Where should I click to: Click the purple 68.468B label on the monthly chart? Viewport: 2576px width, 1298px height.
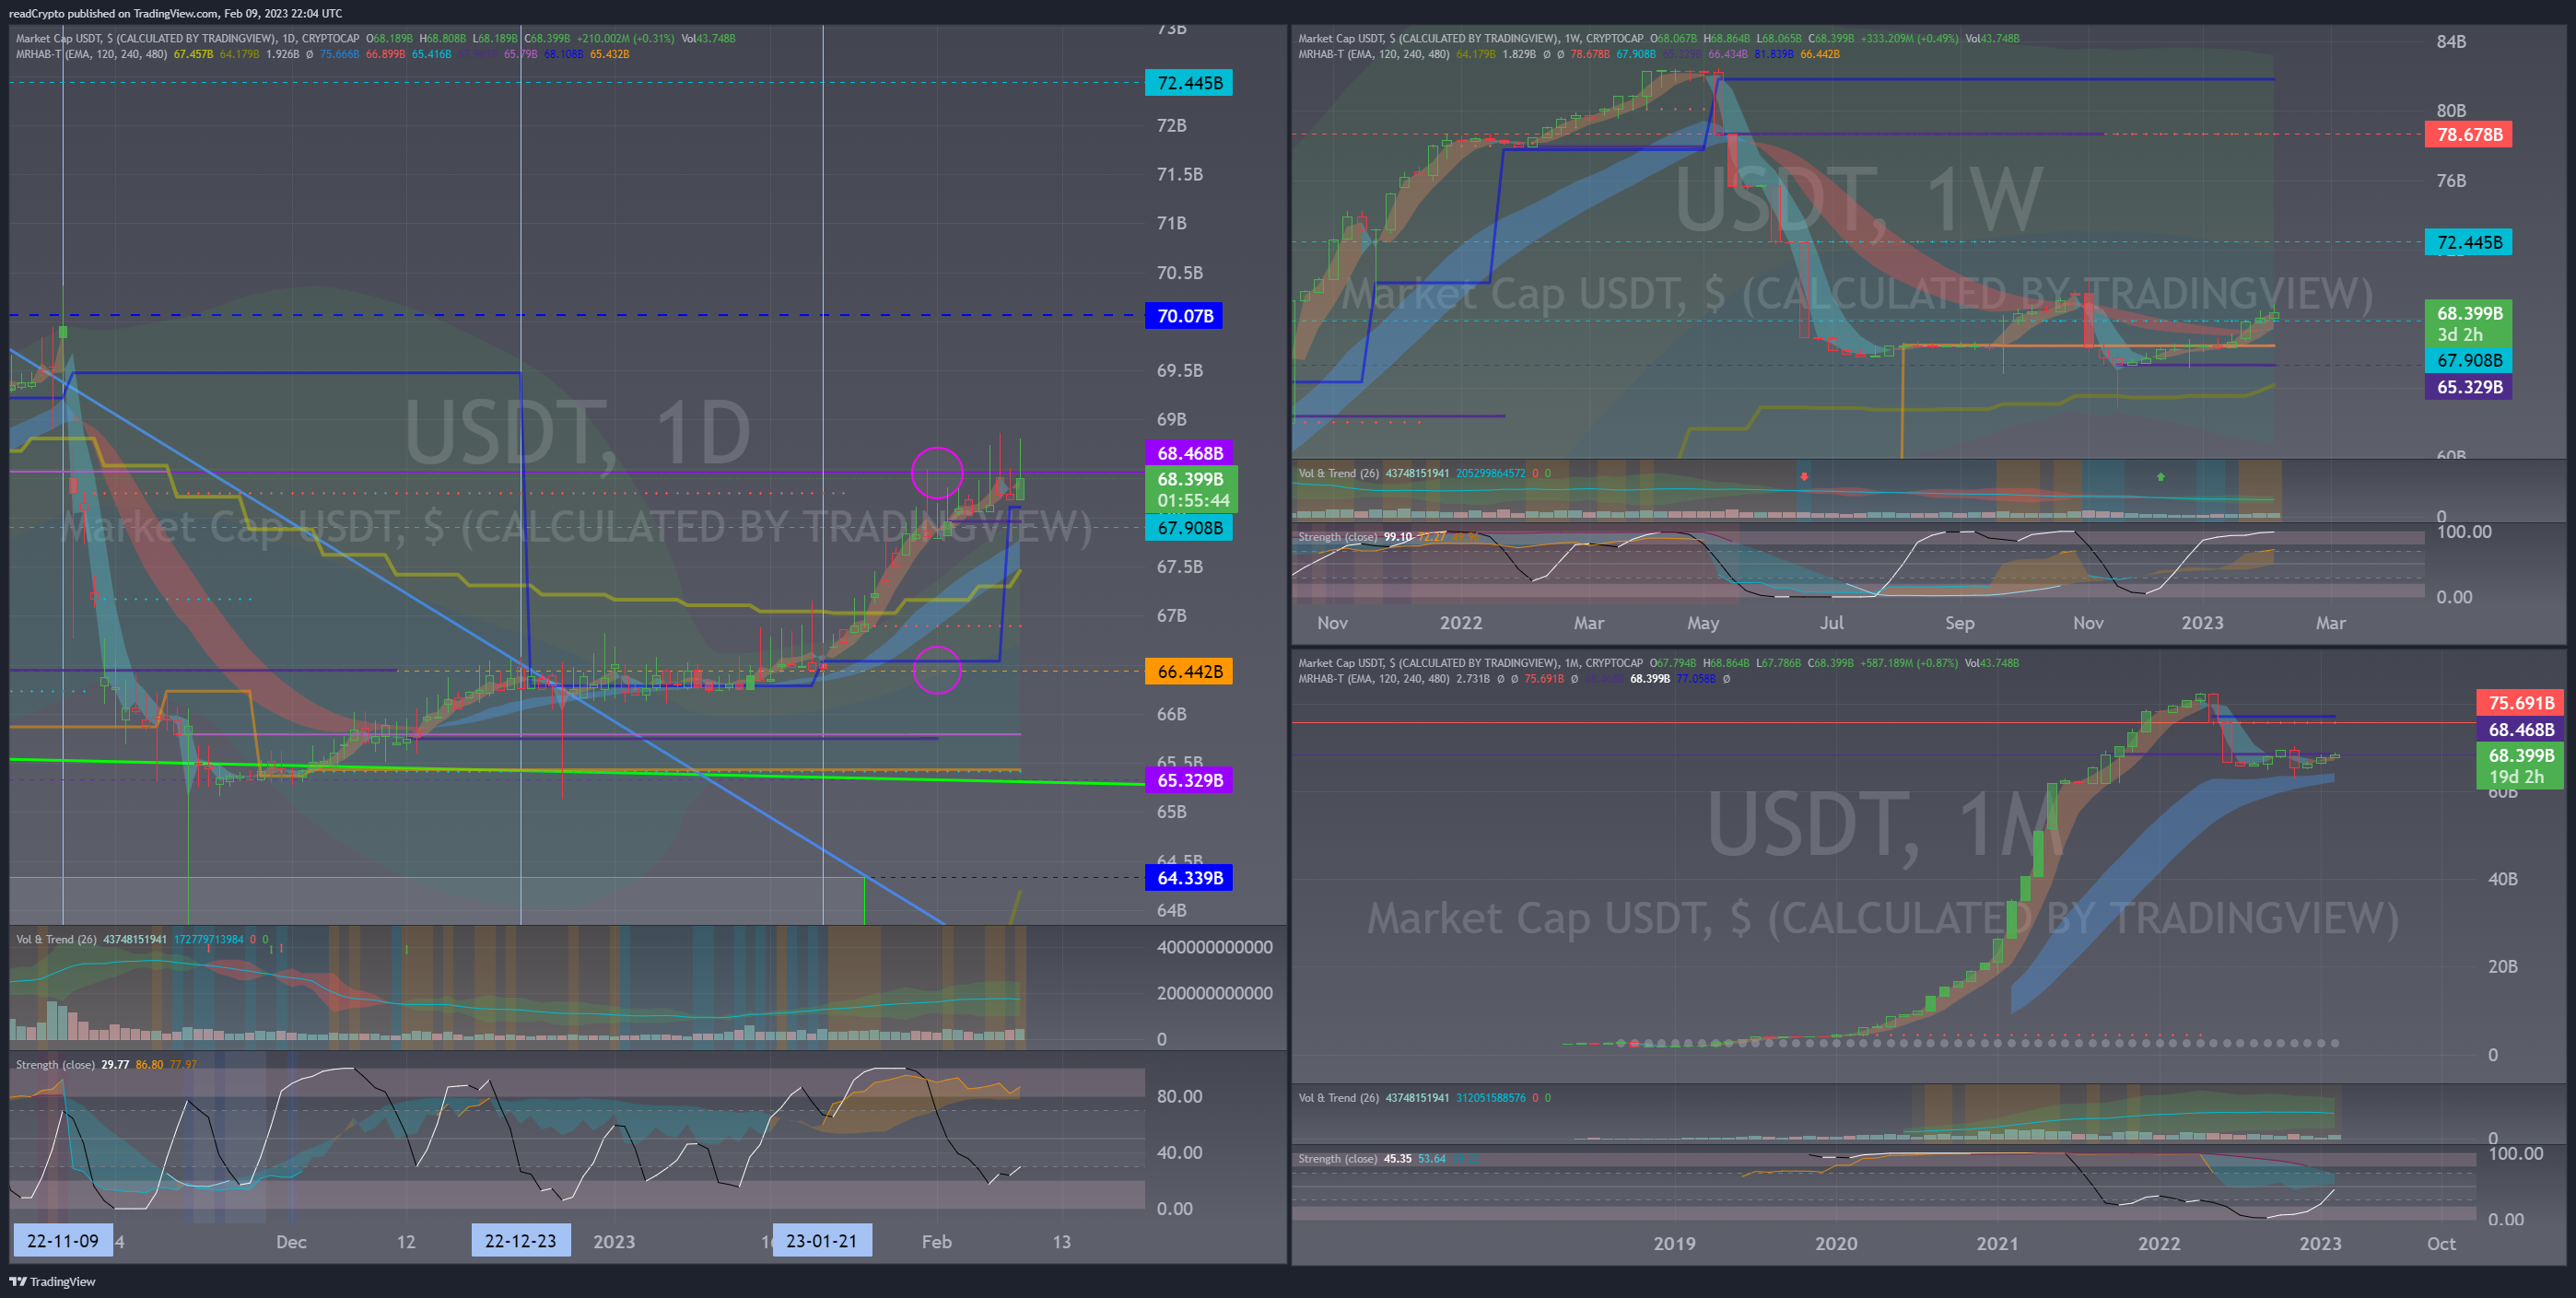pyautogui.click(x=2520, y=730)
